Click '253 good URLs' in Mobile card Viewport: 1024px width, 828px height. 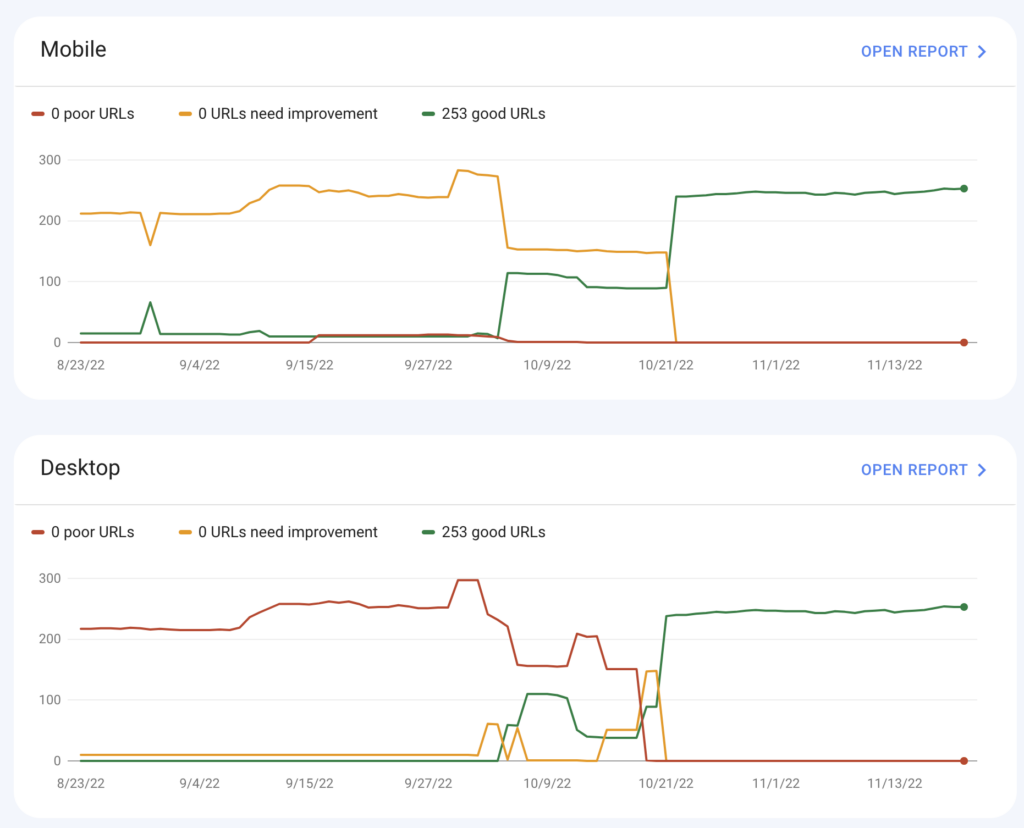[x=494, y=114]
